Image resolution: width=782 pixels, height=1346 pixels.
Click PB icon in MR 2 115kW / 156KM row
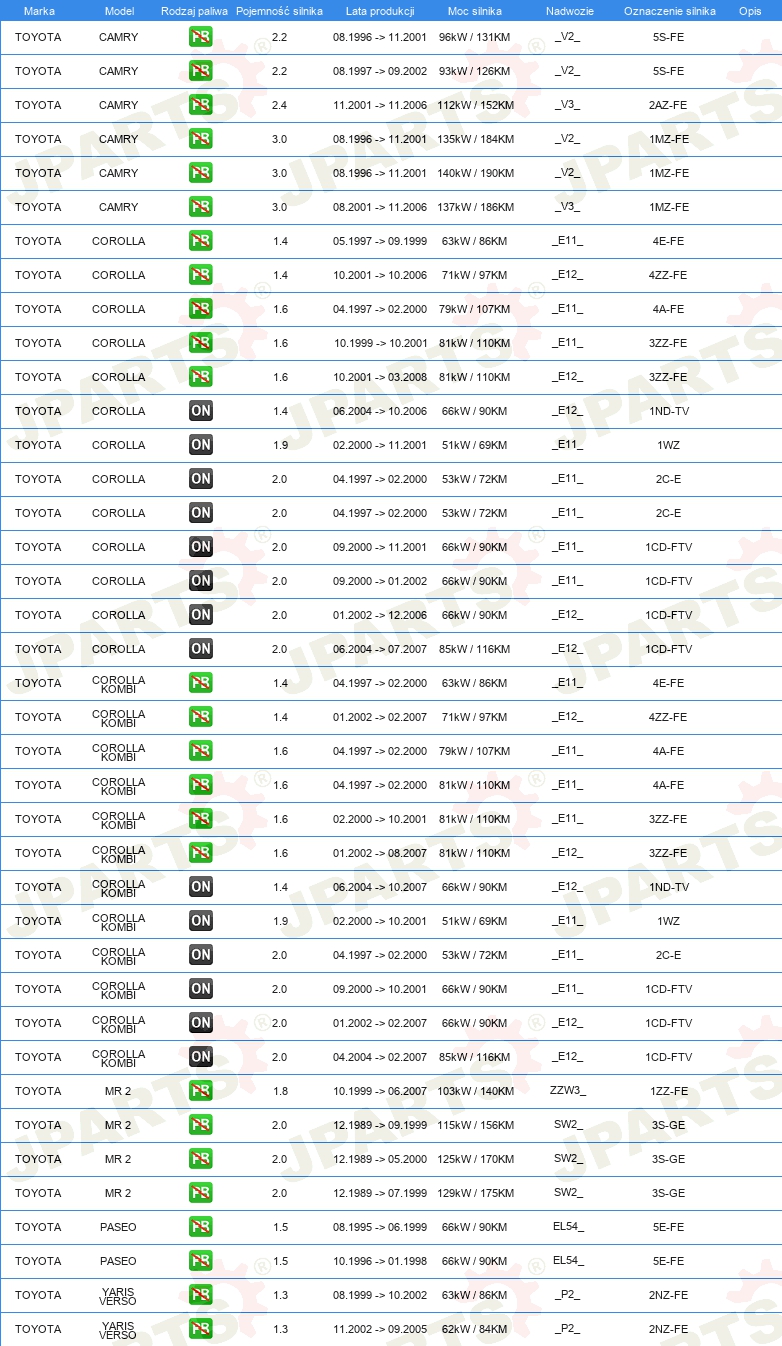200,1125
